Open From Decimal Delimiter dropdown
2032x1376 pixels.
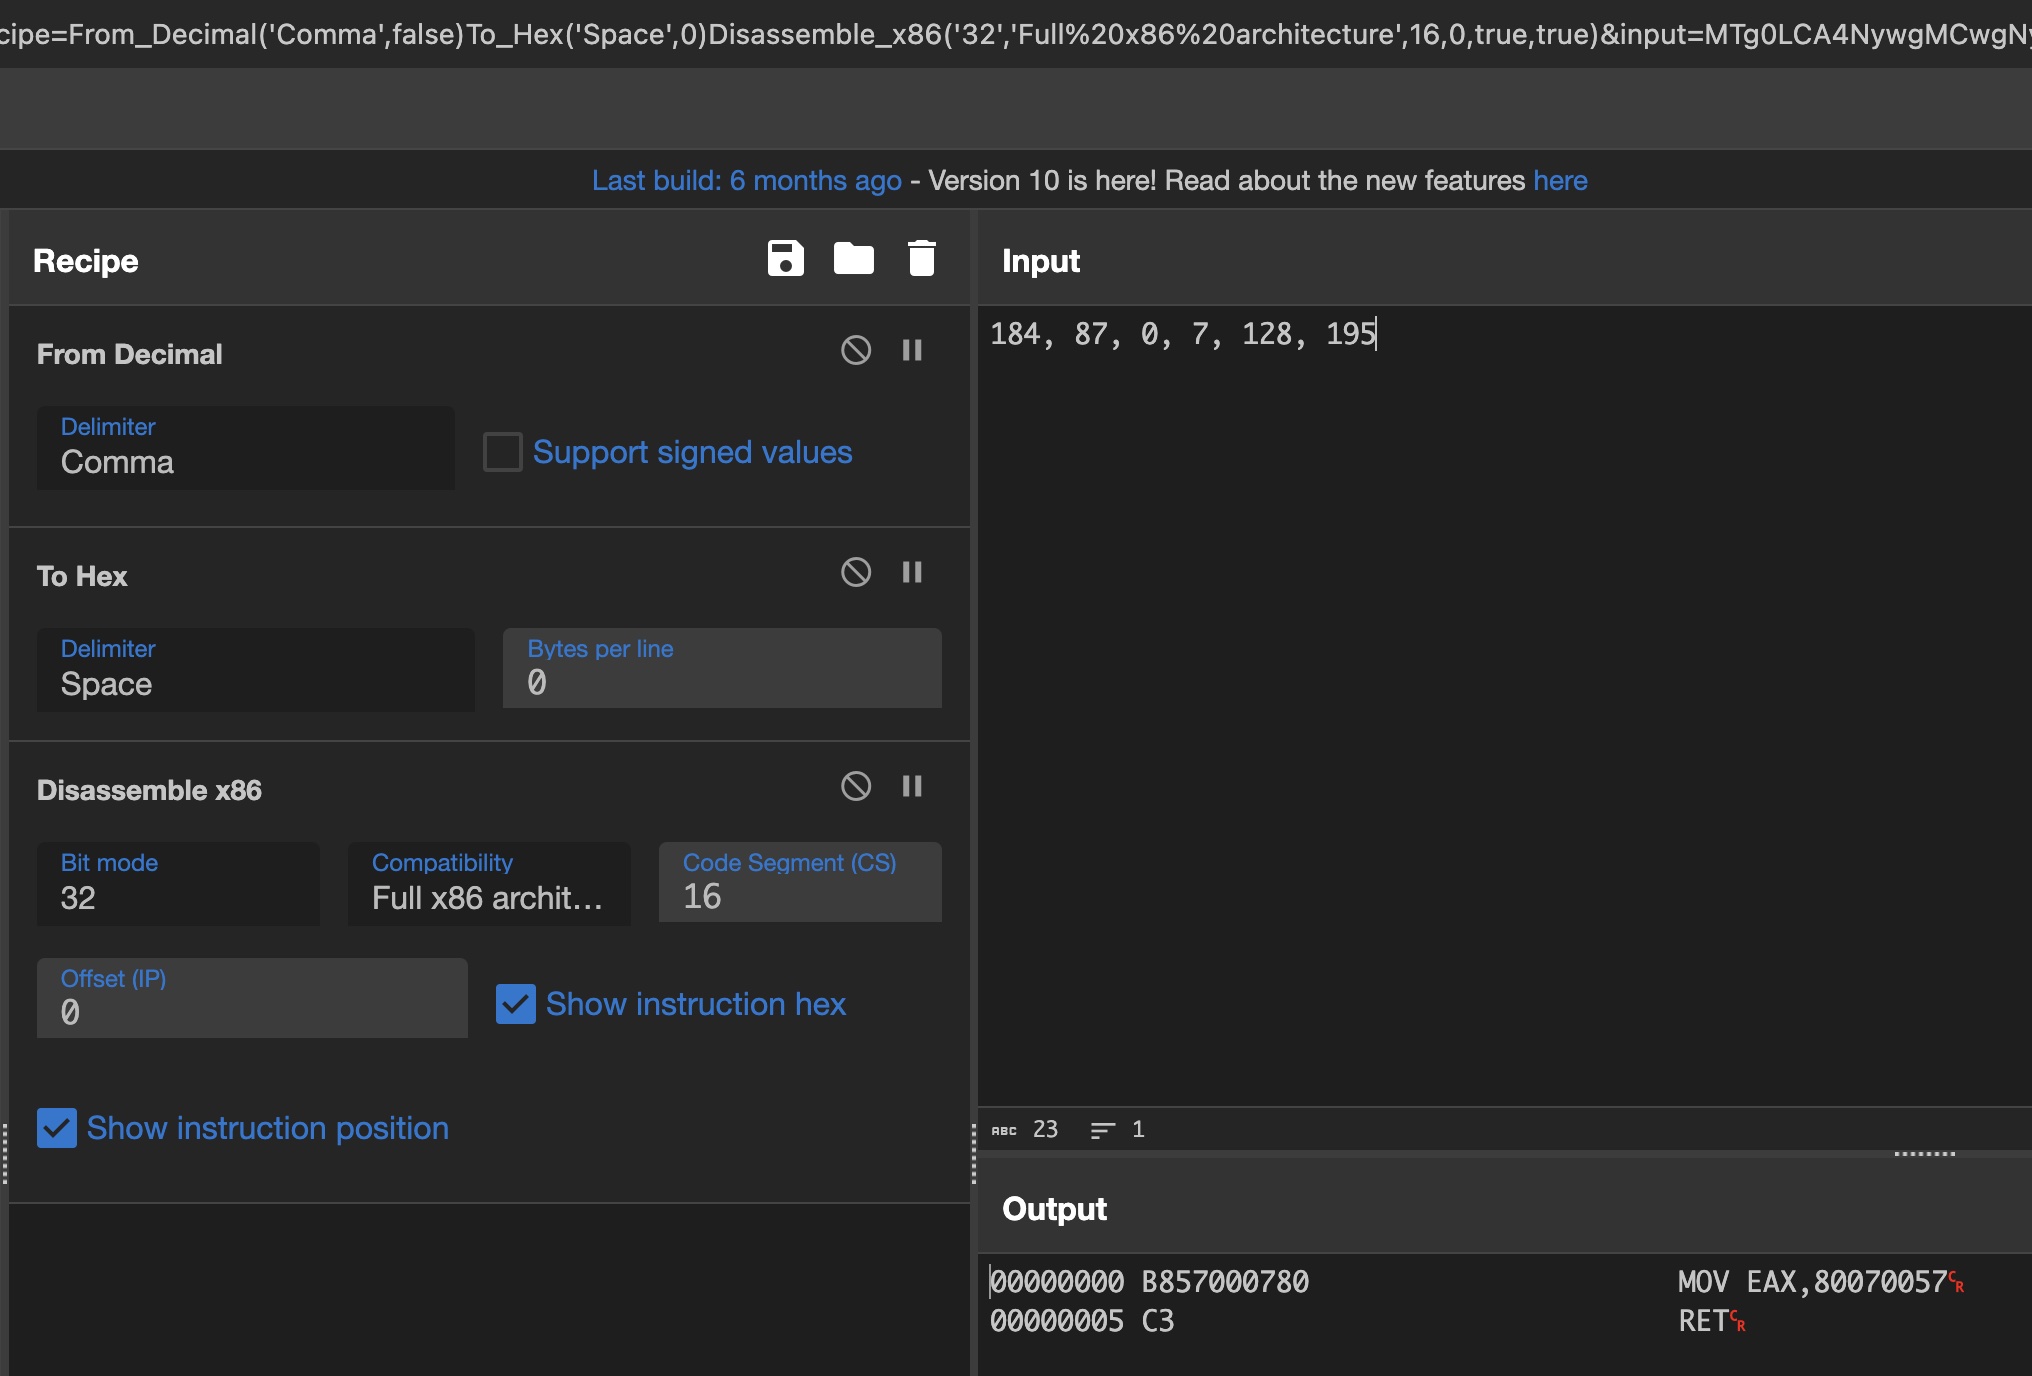pyautogui.click(x=246, y=448)
